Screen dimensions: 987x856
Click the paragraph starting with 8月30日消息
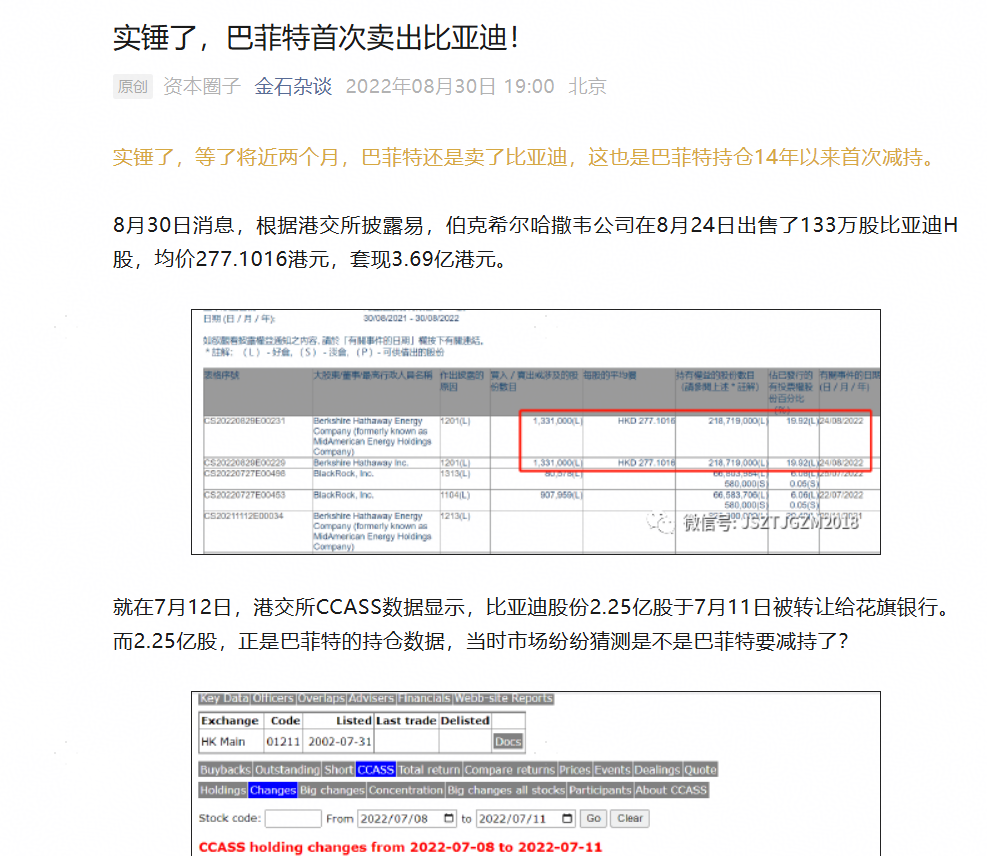pyautogui.click(x=535, y=242)
